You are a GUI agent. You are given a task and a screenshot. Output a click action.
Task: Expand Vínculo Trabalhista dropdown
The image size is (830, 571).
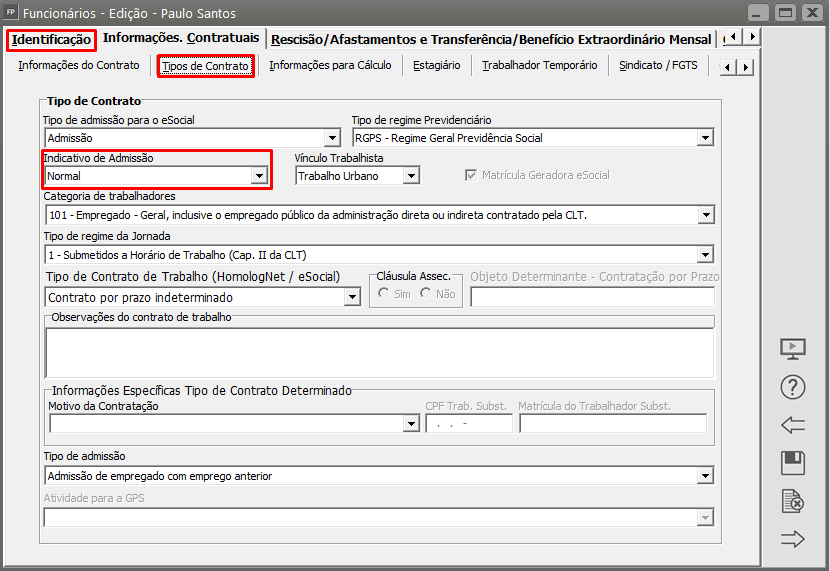pos(411,176)
